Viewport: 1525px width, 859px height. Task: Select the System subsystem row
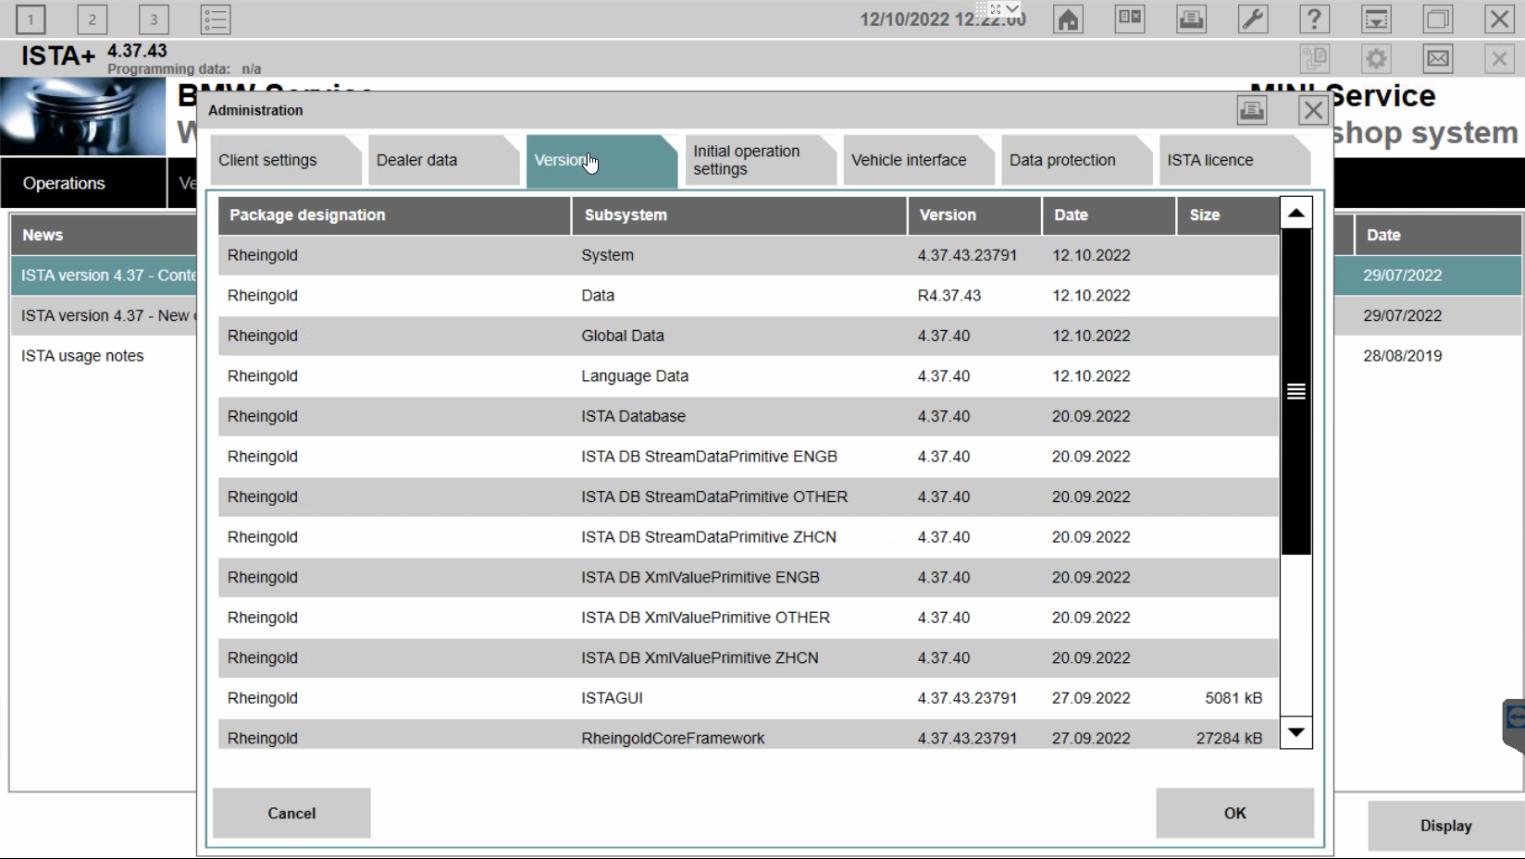748,255
